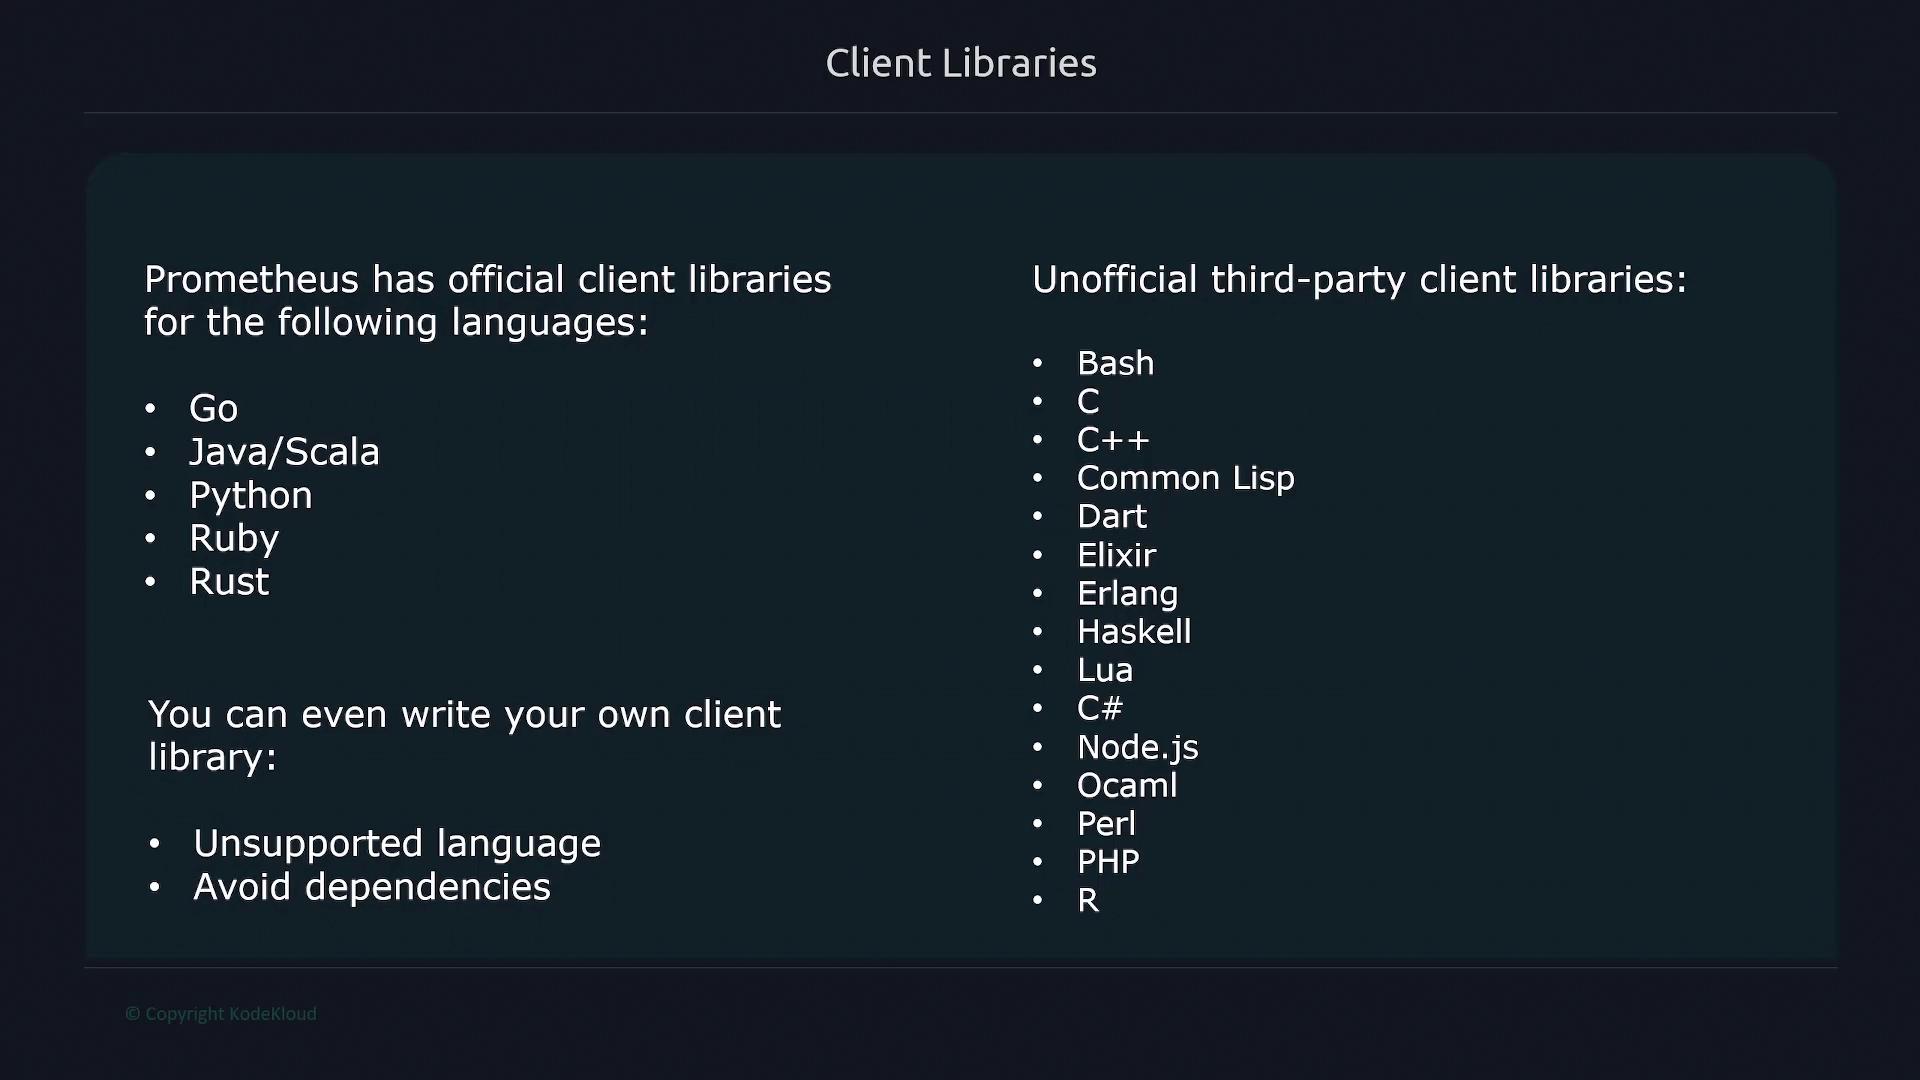This screenshot has width=1920, height=1080.
Task: Click the Copyright KodeKloud footer text
Action: (221, 1014)
